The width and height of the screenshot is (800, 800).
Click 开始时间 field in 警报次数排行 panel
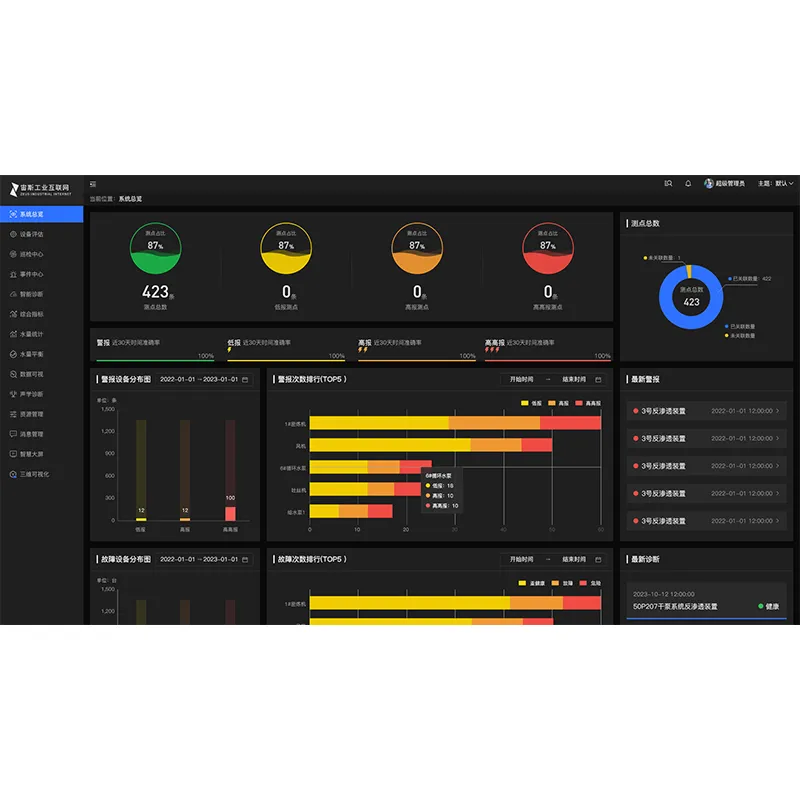(x=521, y=380)
